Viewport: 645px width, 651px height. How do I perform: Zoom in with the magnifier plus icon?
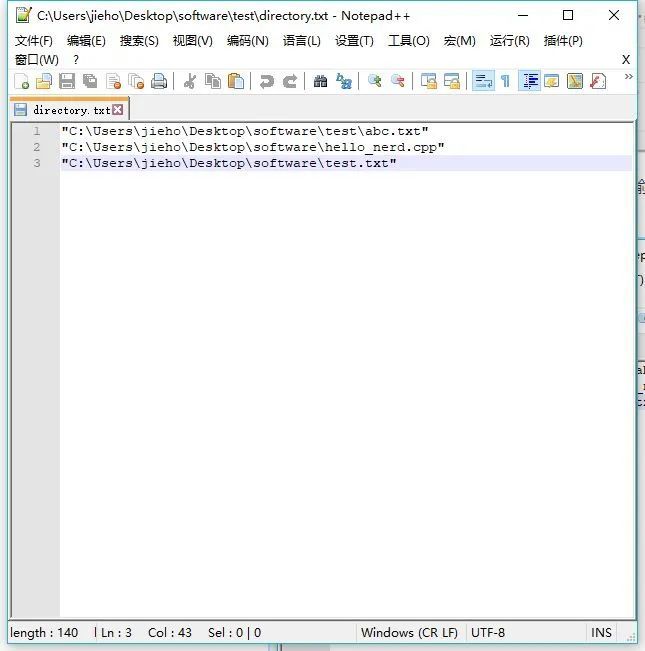click(375, 81)
